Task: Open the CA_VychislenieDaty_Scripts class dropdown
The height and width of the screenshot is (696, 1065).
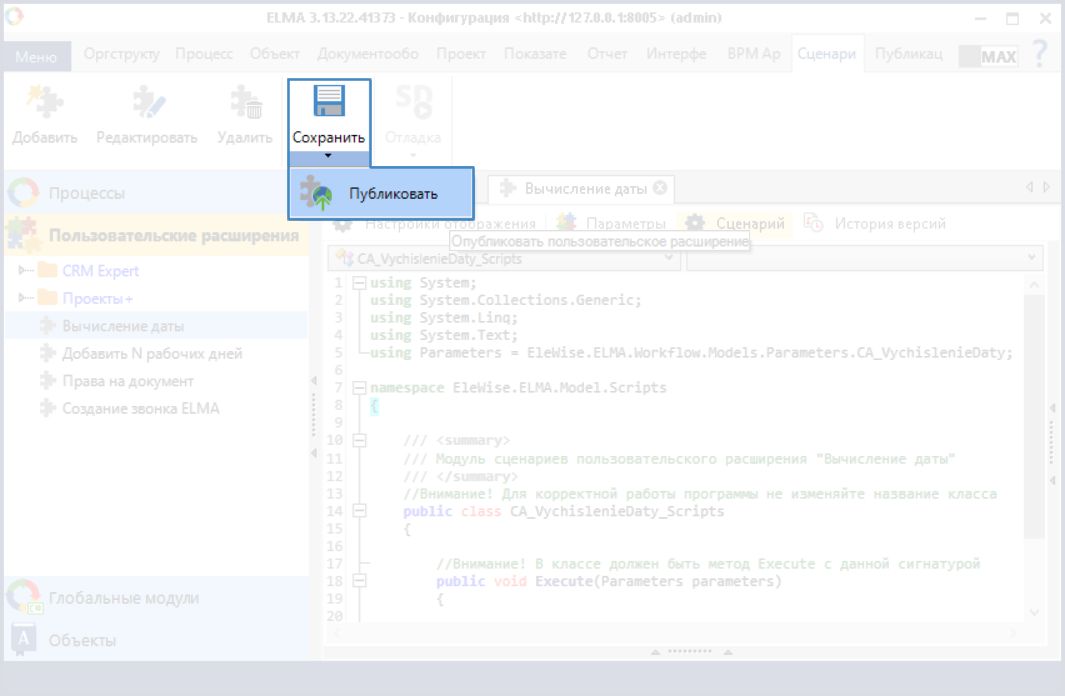Action: pos(504,259)
